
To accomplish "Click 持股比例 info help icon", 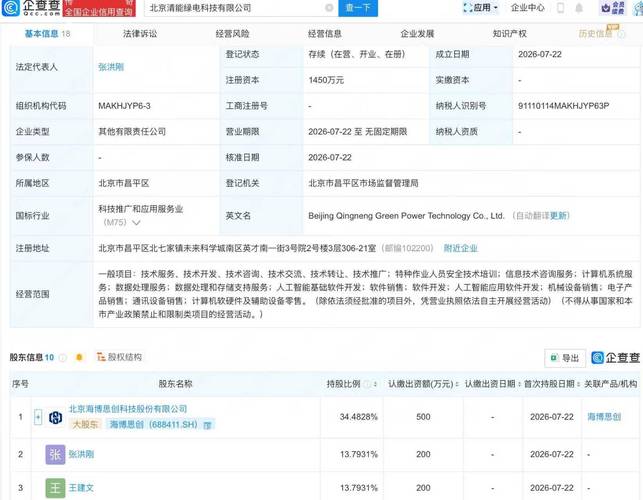I will tap(367, 384).
